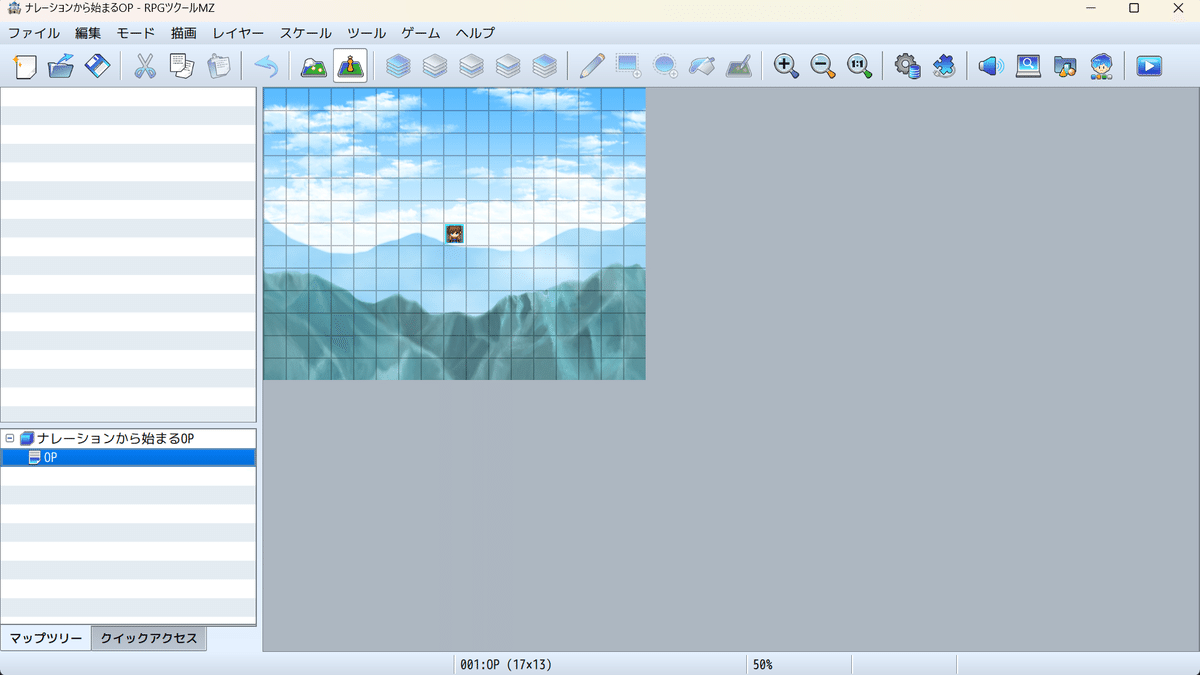Viewport: 1200px width, 675px height.
Task: Undo last action with arrow icon
Action: pos(265,67)
